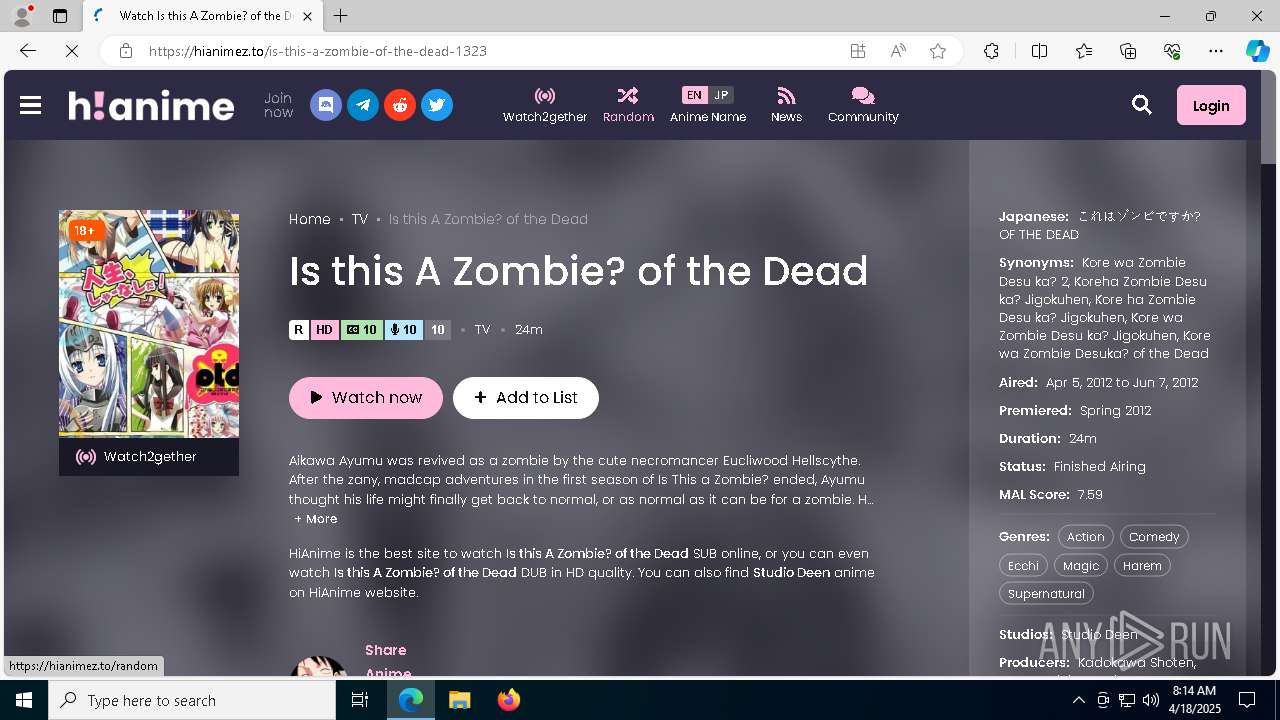Open the Telegram join icon

[363, 105]
